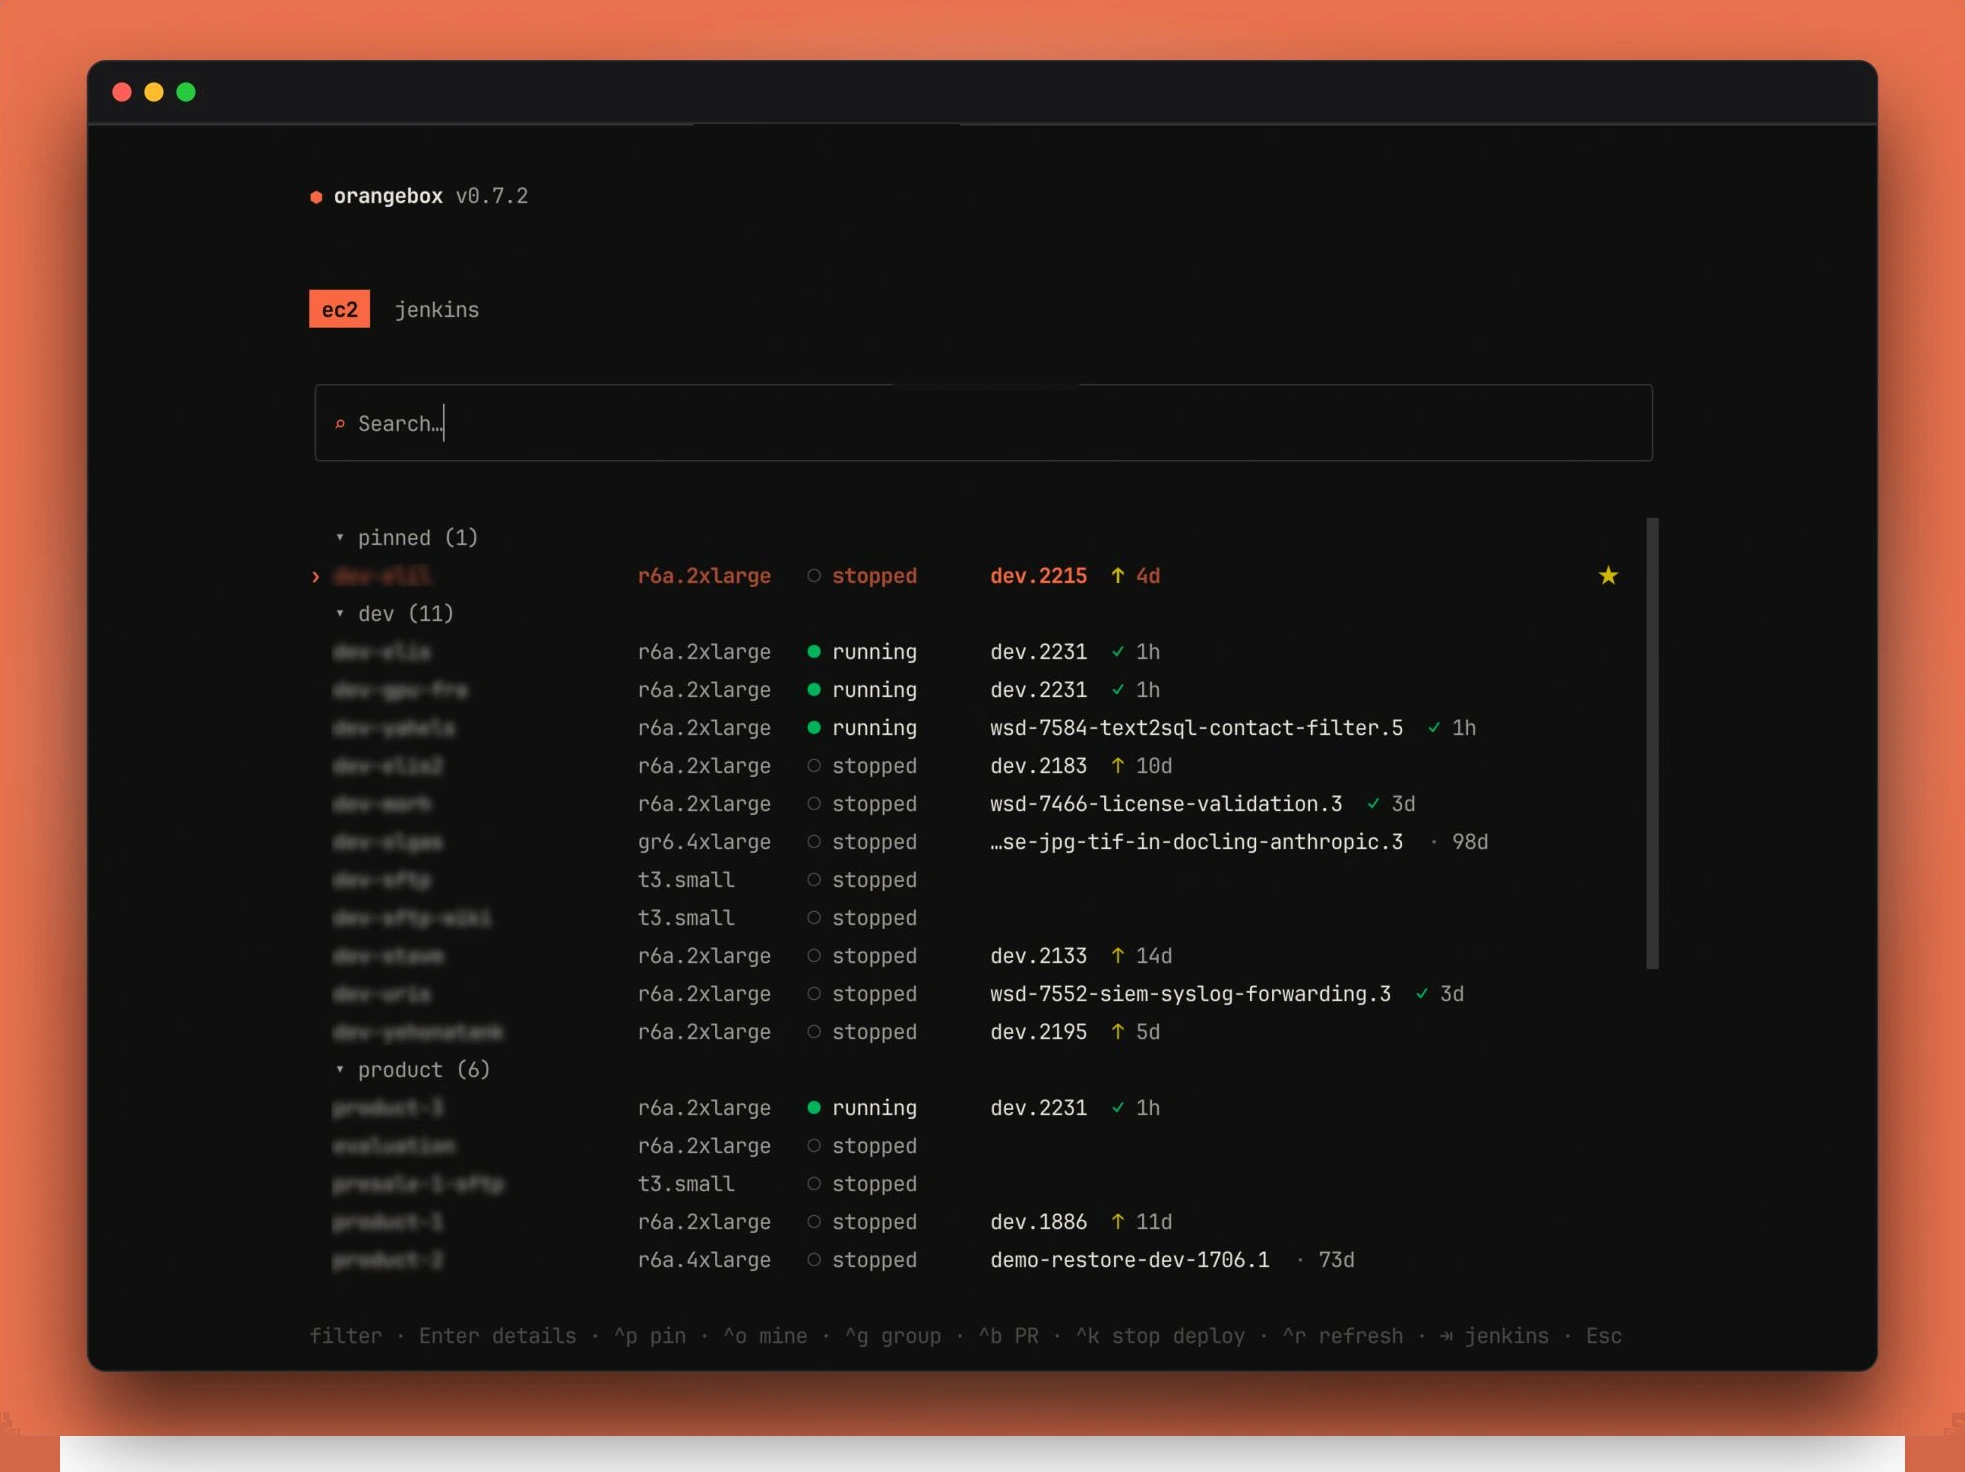Click the r6a.4xlarge instance type
The height and width of the screenshot is (1472, 1965).
tap(704, 1260)
